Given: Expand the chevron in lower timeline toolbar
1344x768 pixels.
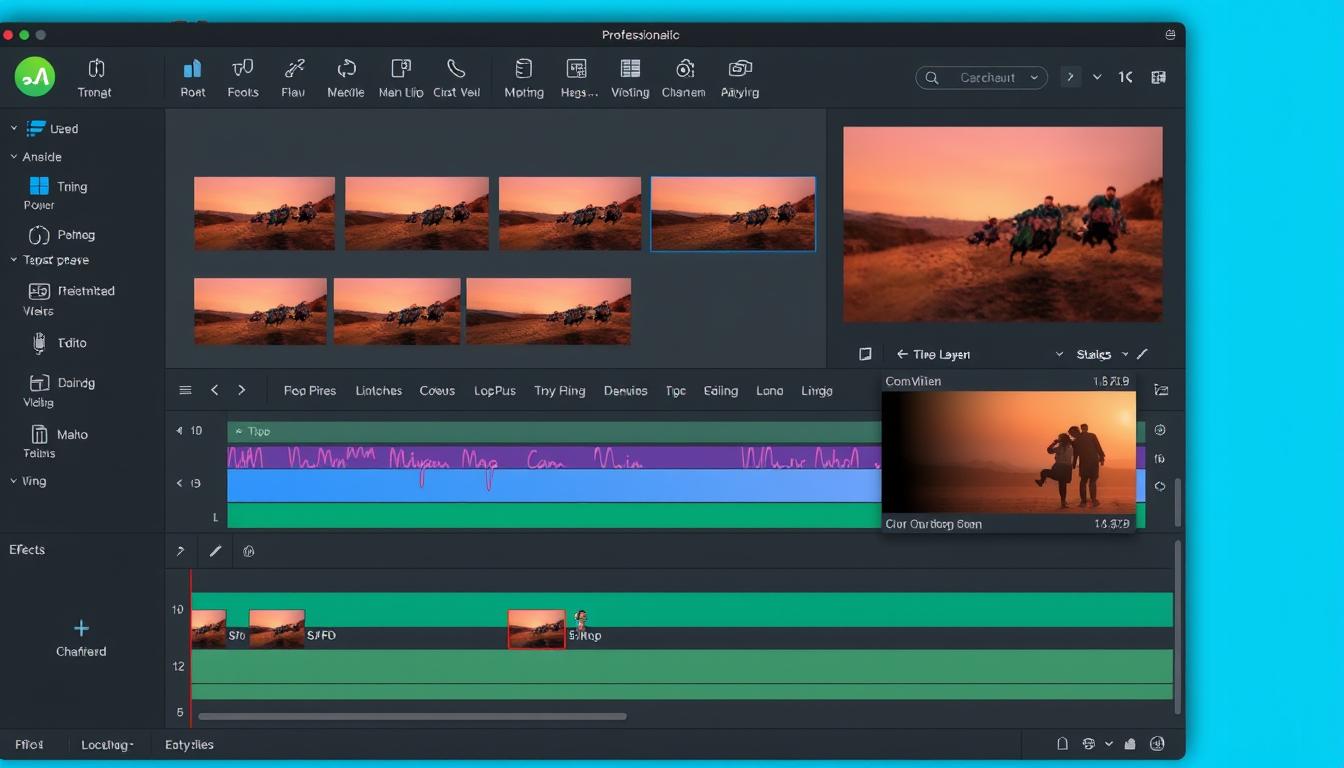Looking at the screenshot, I should coord(181,551).
